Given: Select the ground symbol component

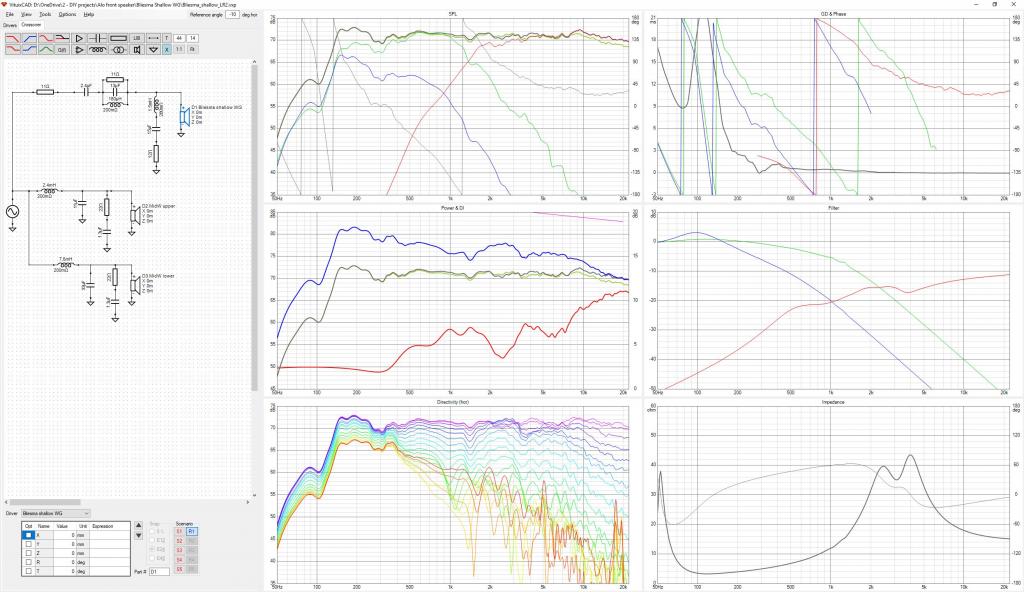Looking at the screenshot, I should pyautogui.click(x=153, y=50).
